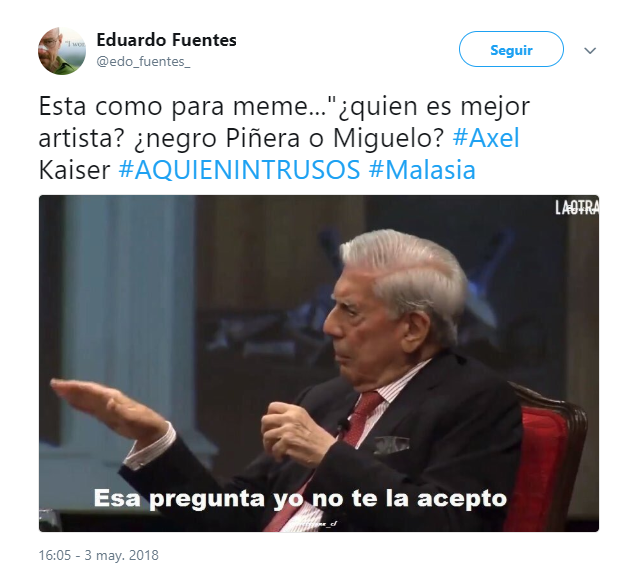Viewport: 637px width, 574px height.
Task: Open Eduardo Fuentes profile avatar
Action: (x=62, y=51)
